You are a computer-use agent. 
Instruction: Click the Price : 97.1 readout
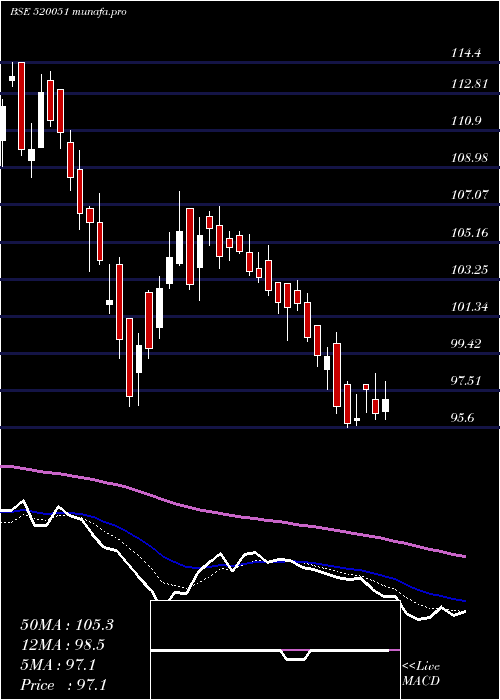coord(63,685)
